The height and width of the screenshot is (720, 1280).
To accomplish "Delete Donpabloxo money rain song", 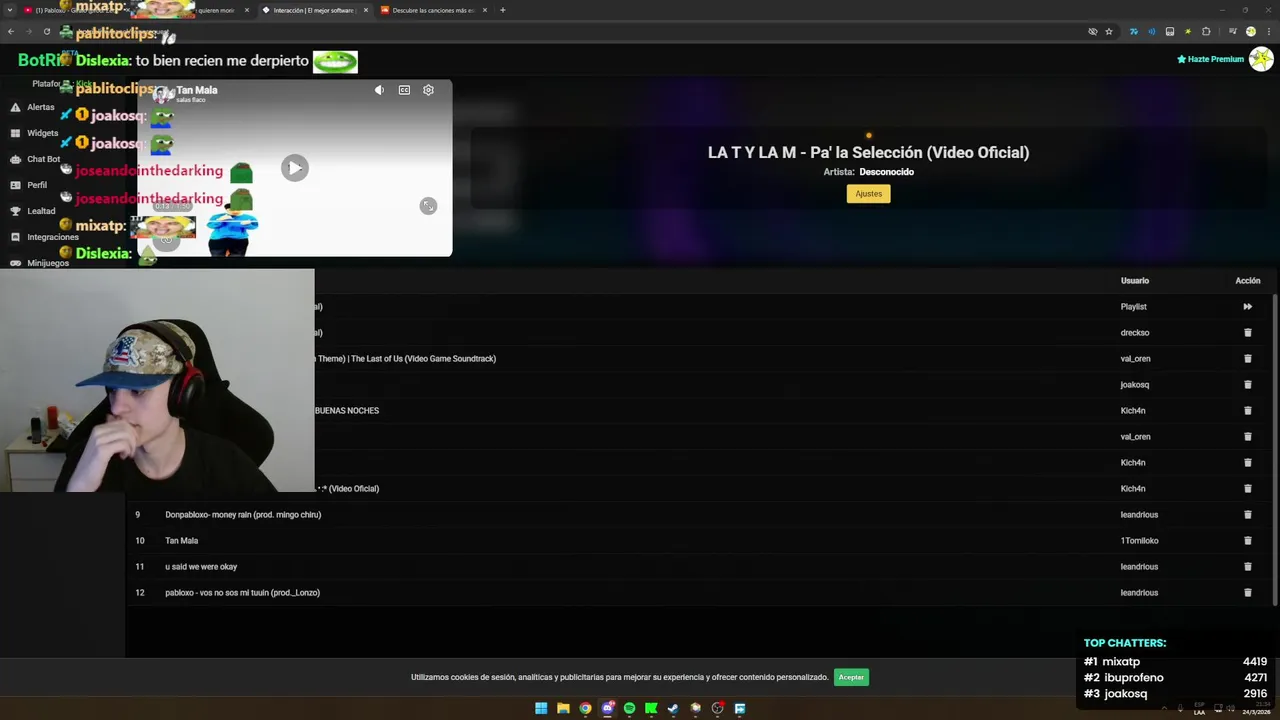I will coord(1247,515).
